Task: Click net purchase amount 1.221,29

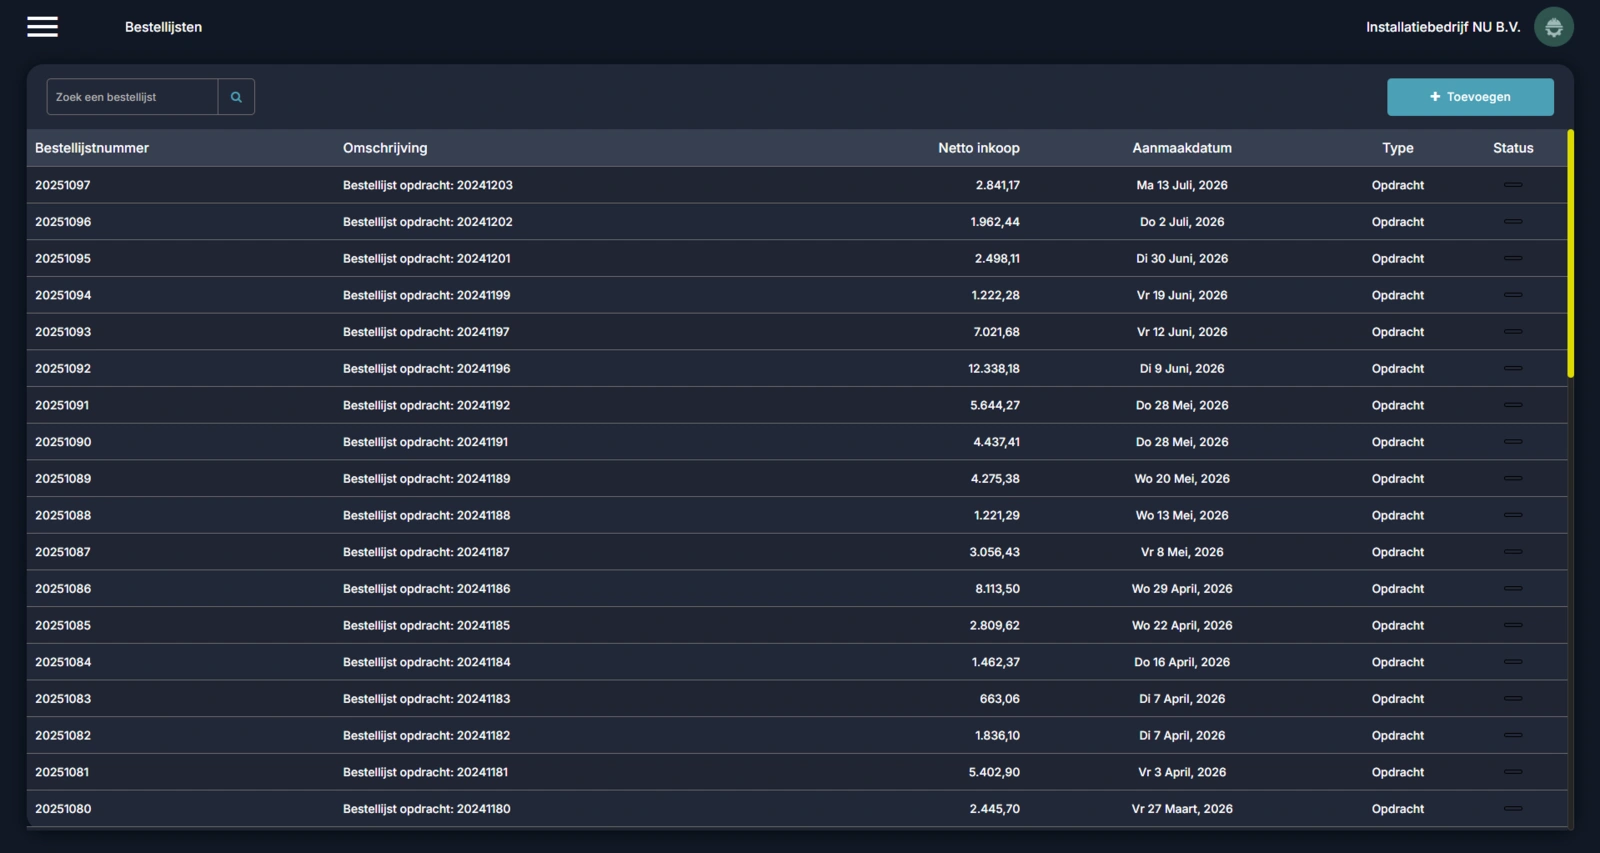Action: pyautogui.click(x=997, y=515)
